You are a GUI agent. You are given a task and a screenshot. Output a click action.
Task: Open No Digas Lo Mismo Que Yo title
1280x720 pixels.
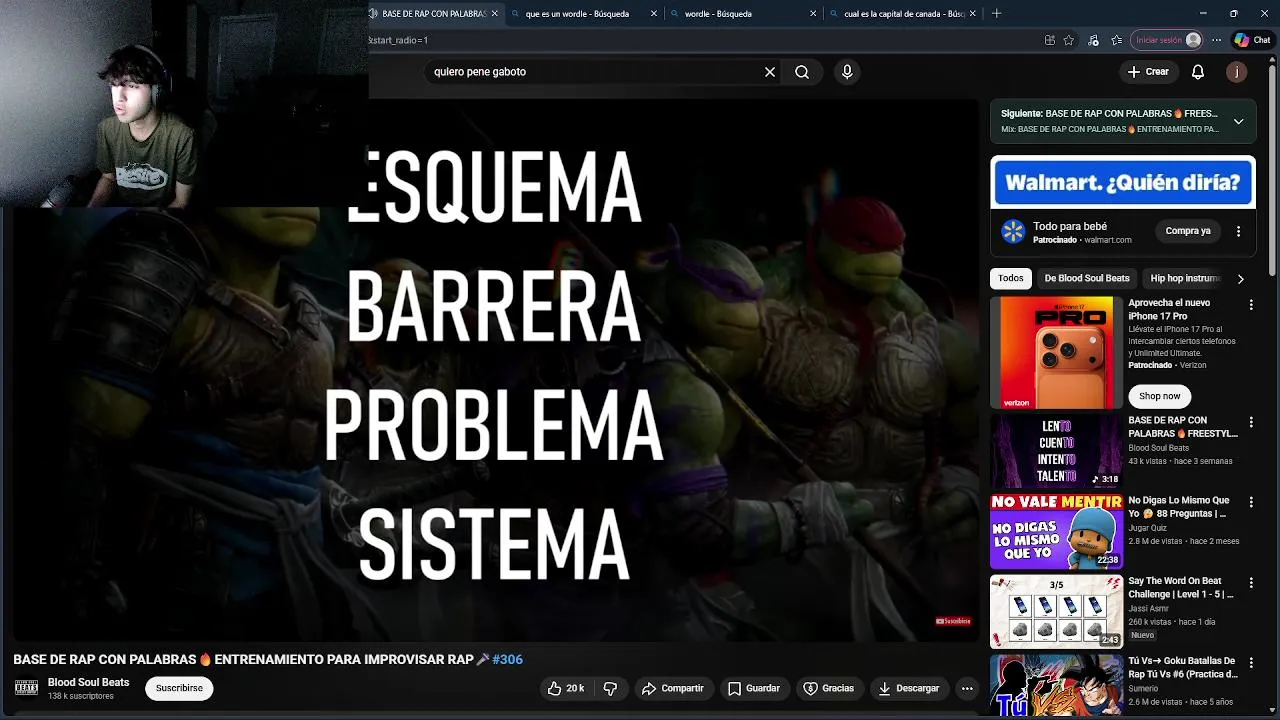[1179, 507]
